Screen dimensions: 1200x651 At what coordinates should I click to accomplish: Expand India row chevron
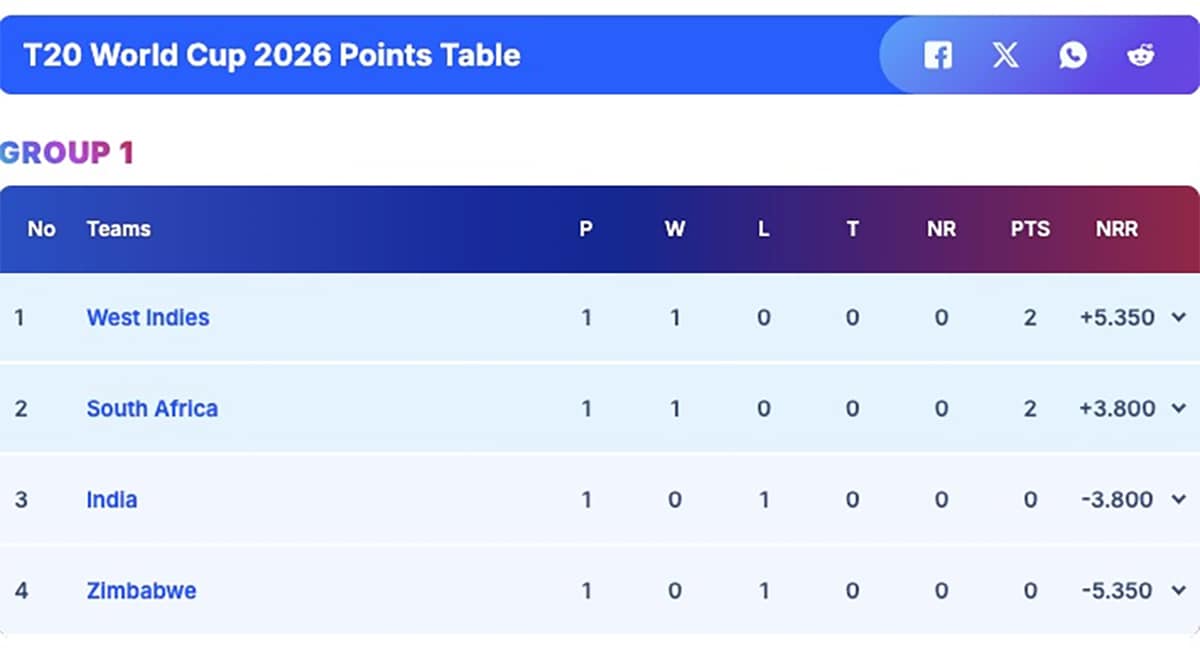tap(1178, 500)
